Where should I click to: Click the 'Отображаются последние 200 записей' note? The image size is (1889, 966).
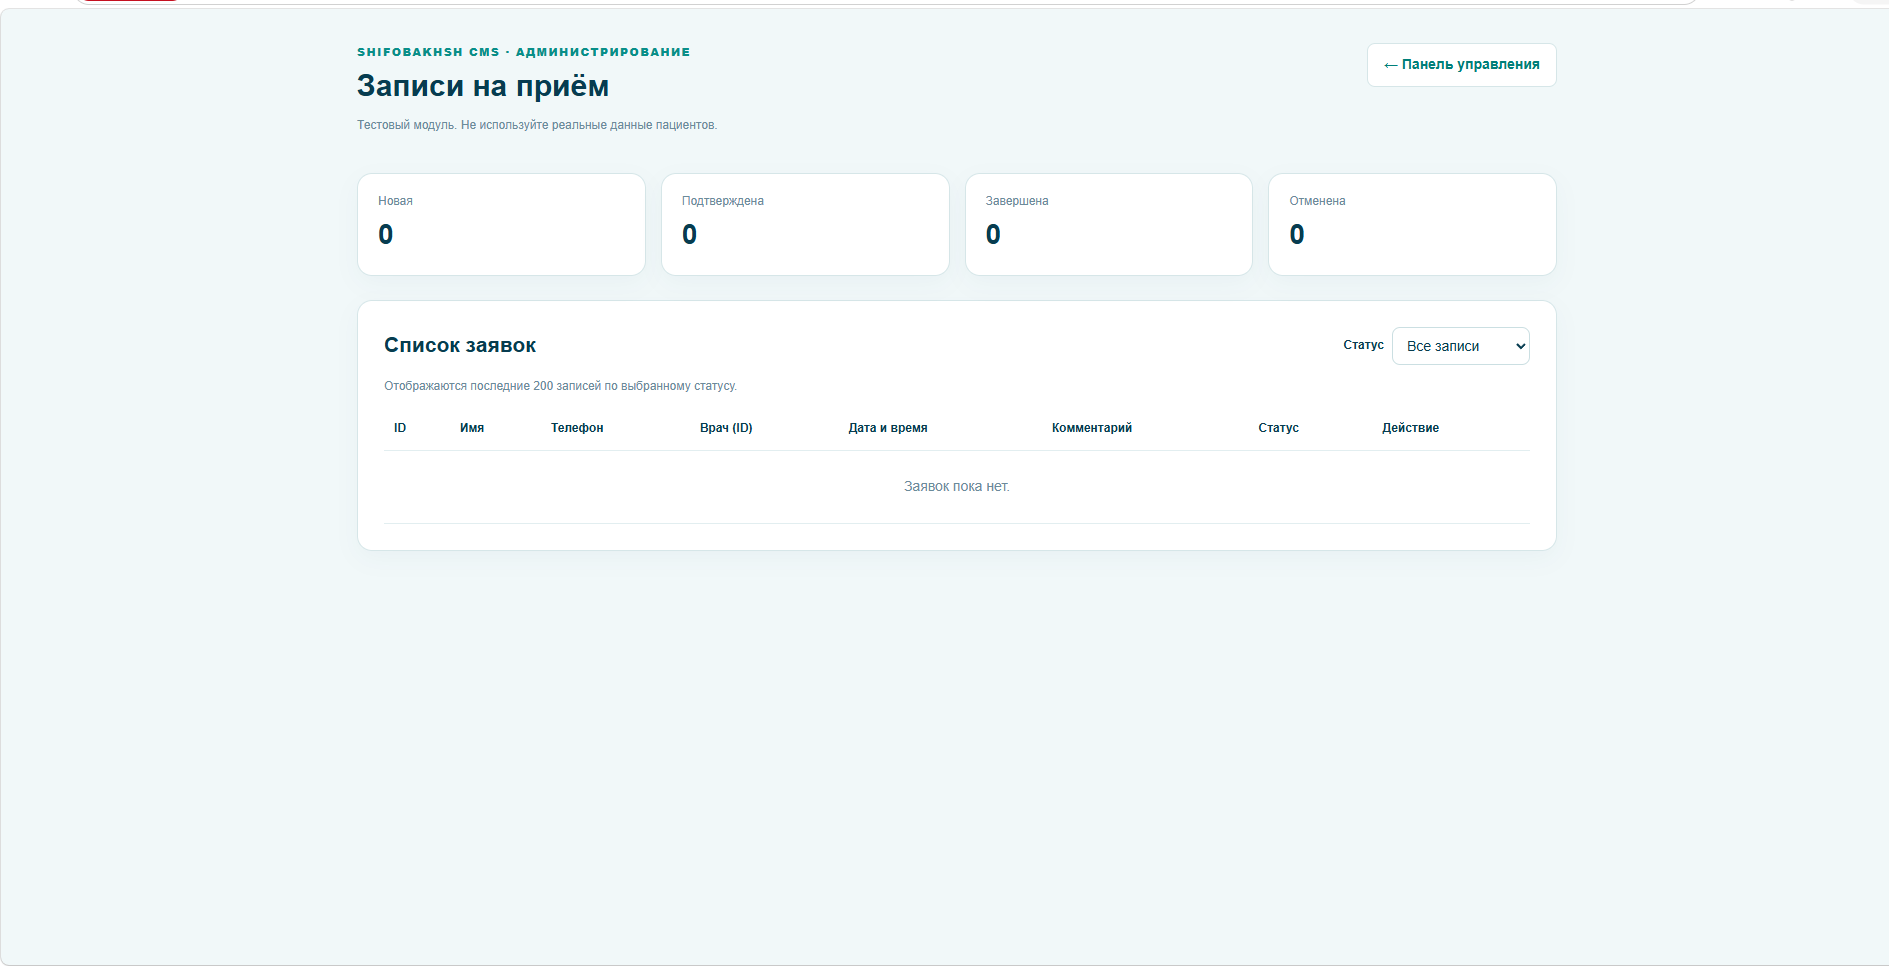tap(560, 386)
